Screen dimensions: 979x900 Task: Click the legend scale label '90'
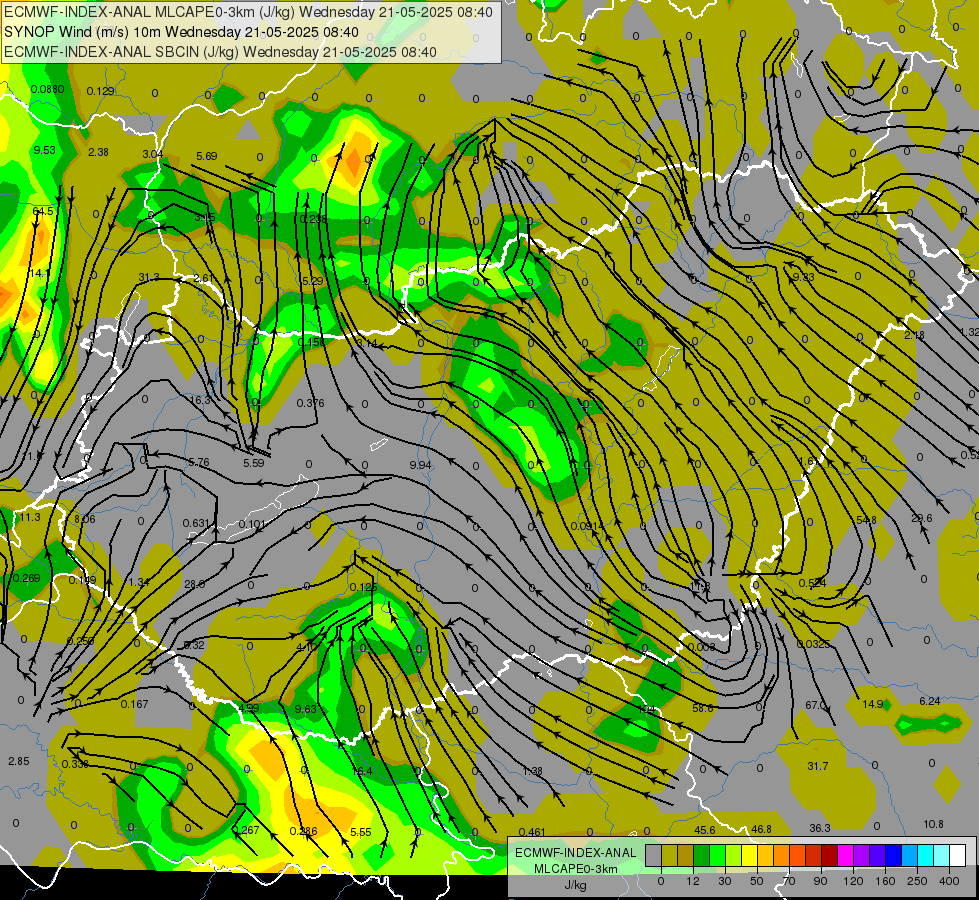(x=820, y=881)
